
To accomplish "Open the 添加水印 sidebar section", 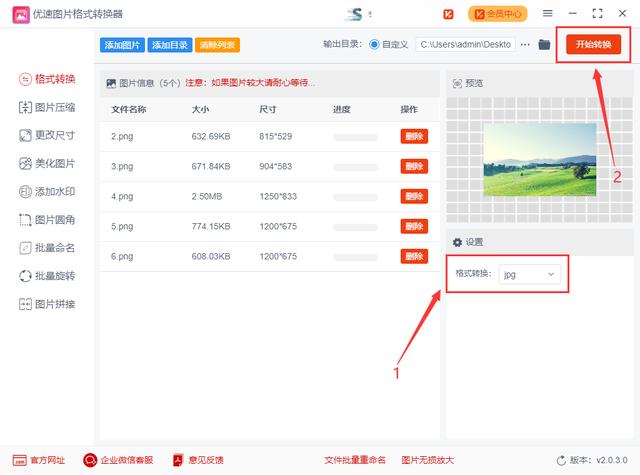I will point(47,191).
